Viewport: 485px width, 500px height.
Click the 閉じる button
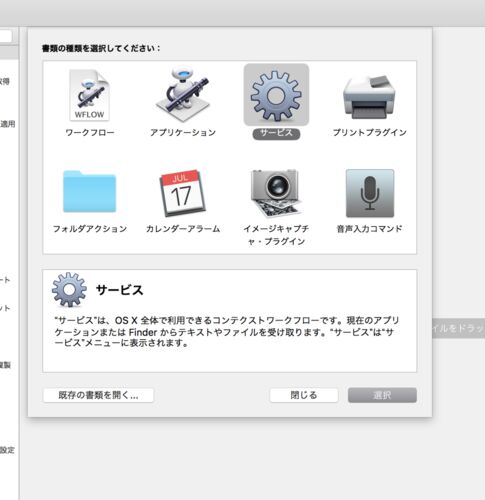pyautogui.click(x=304, y=395)
